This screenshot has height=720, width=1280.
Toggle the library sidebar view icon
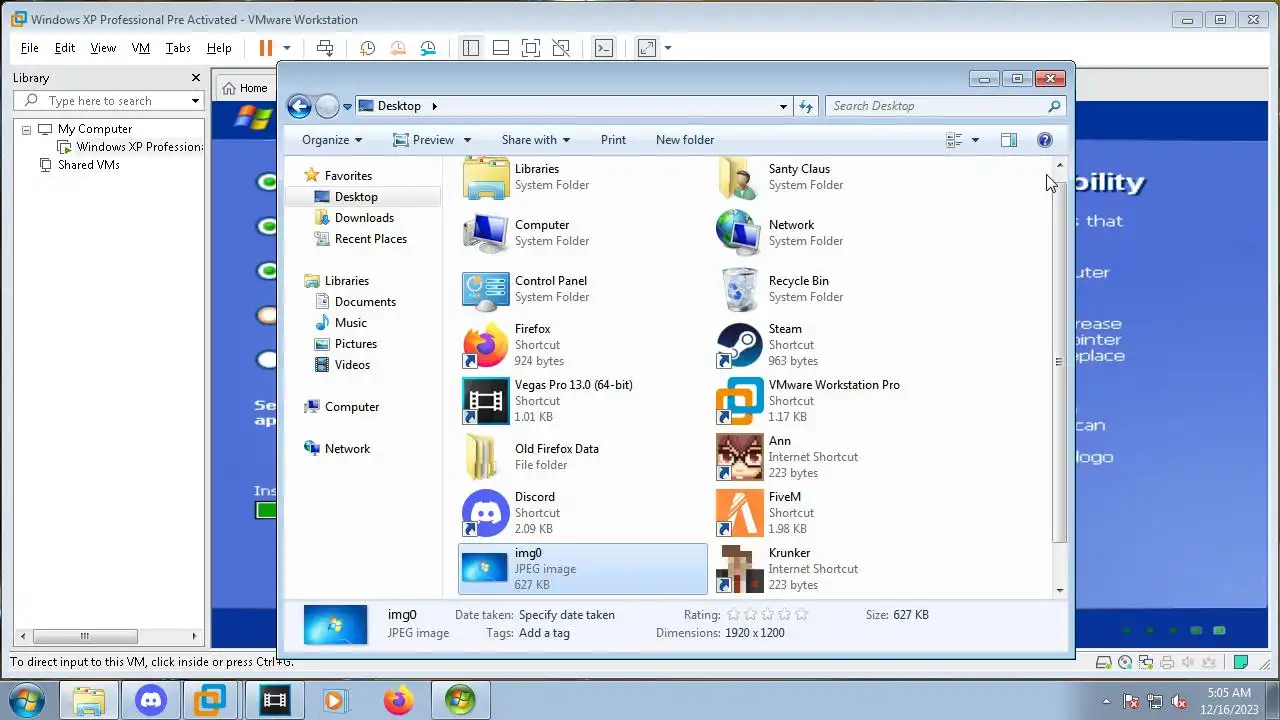tap(471, 48)
